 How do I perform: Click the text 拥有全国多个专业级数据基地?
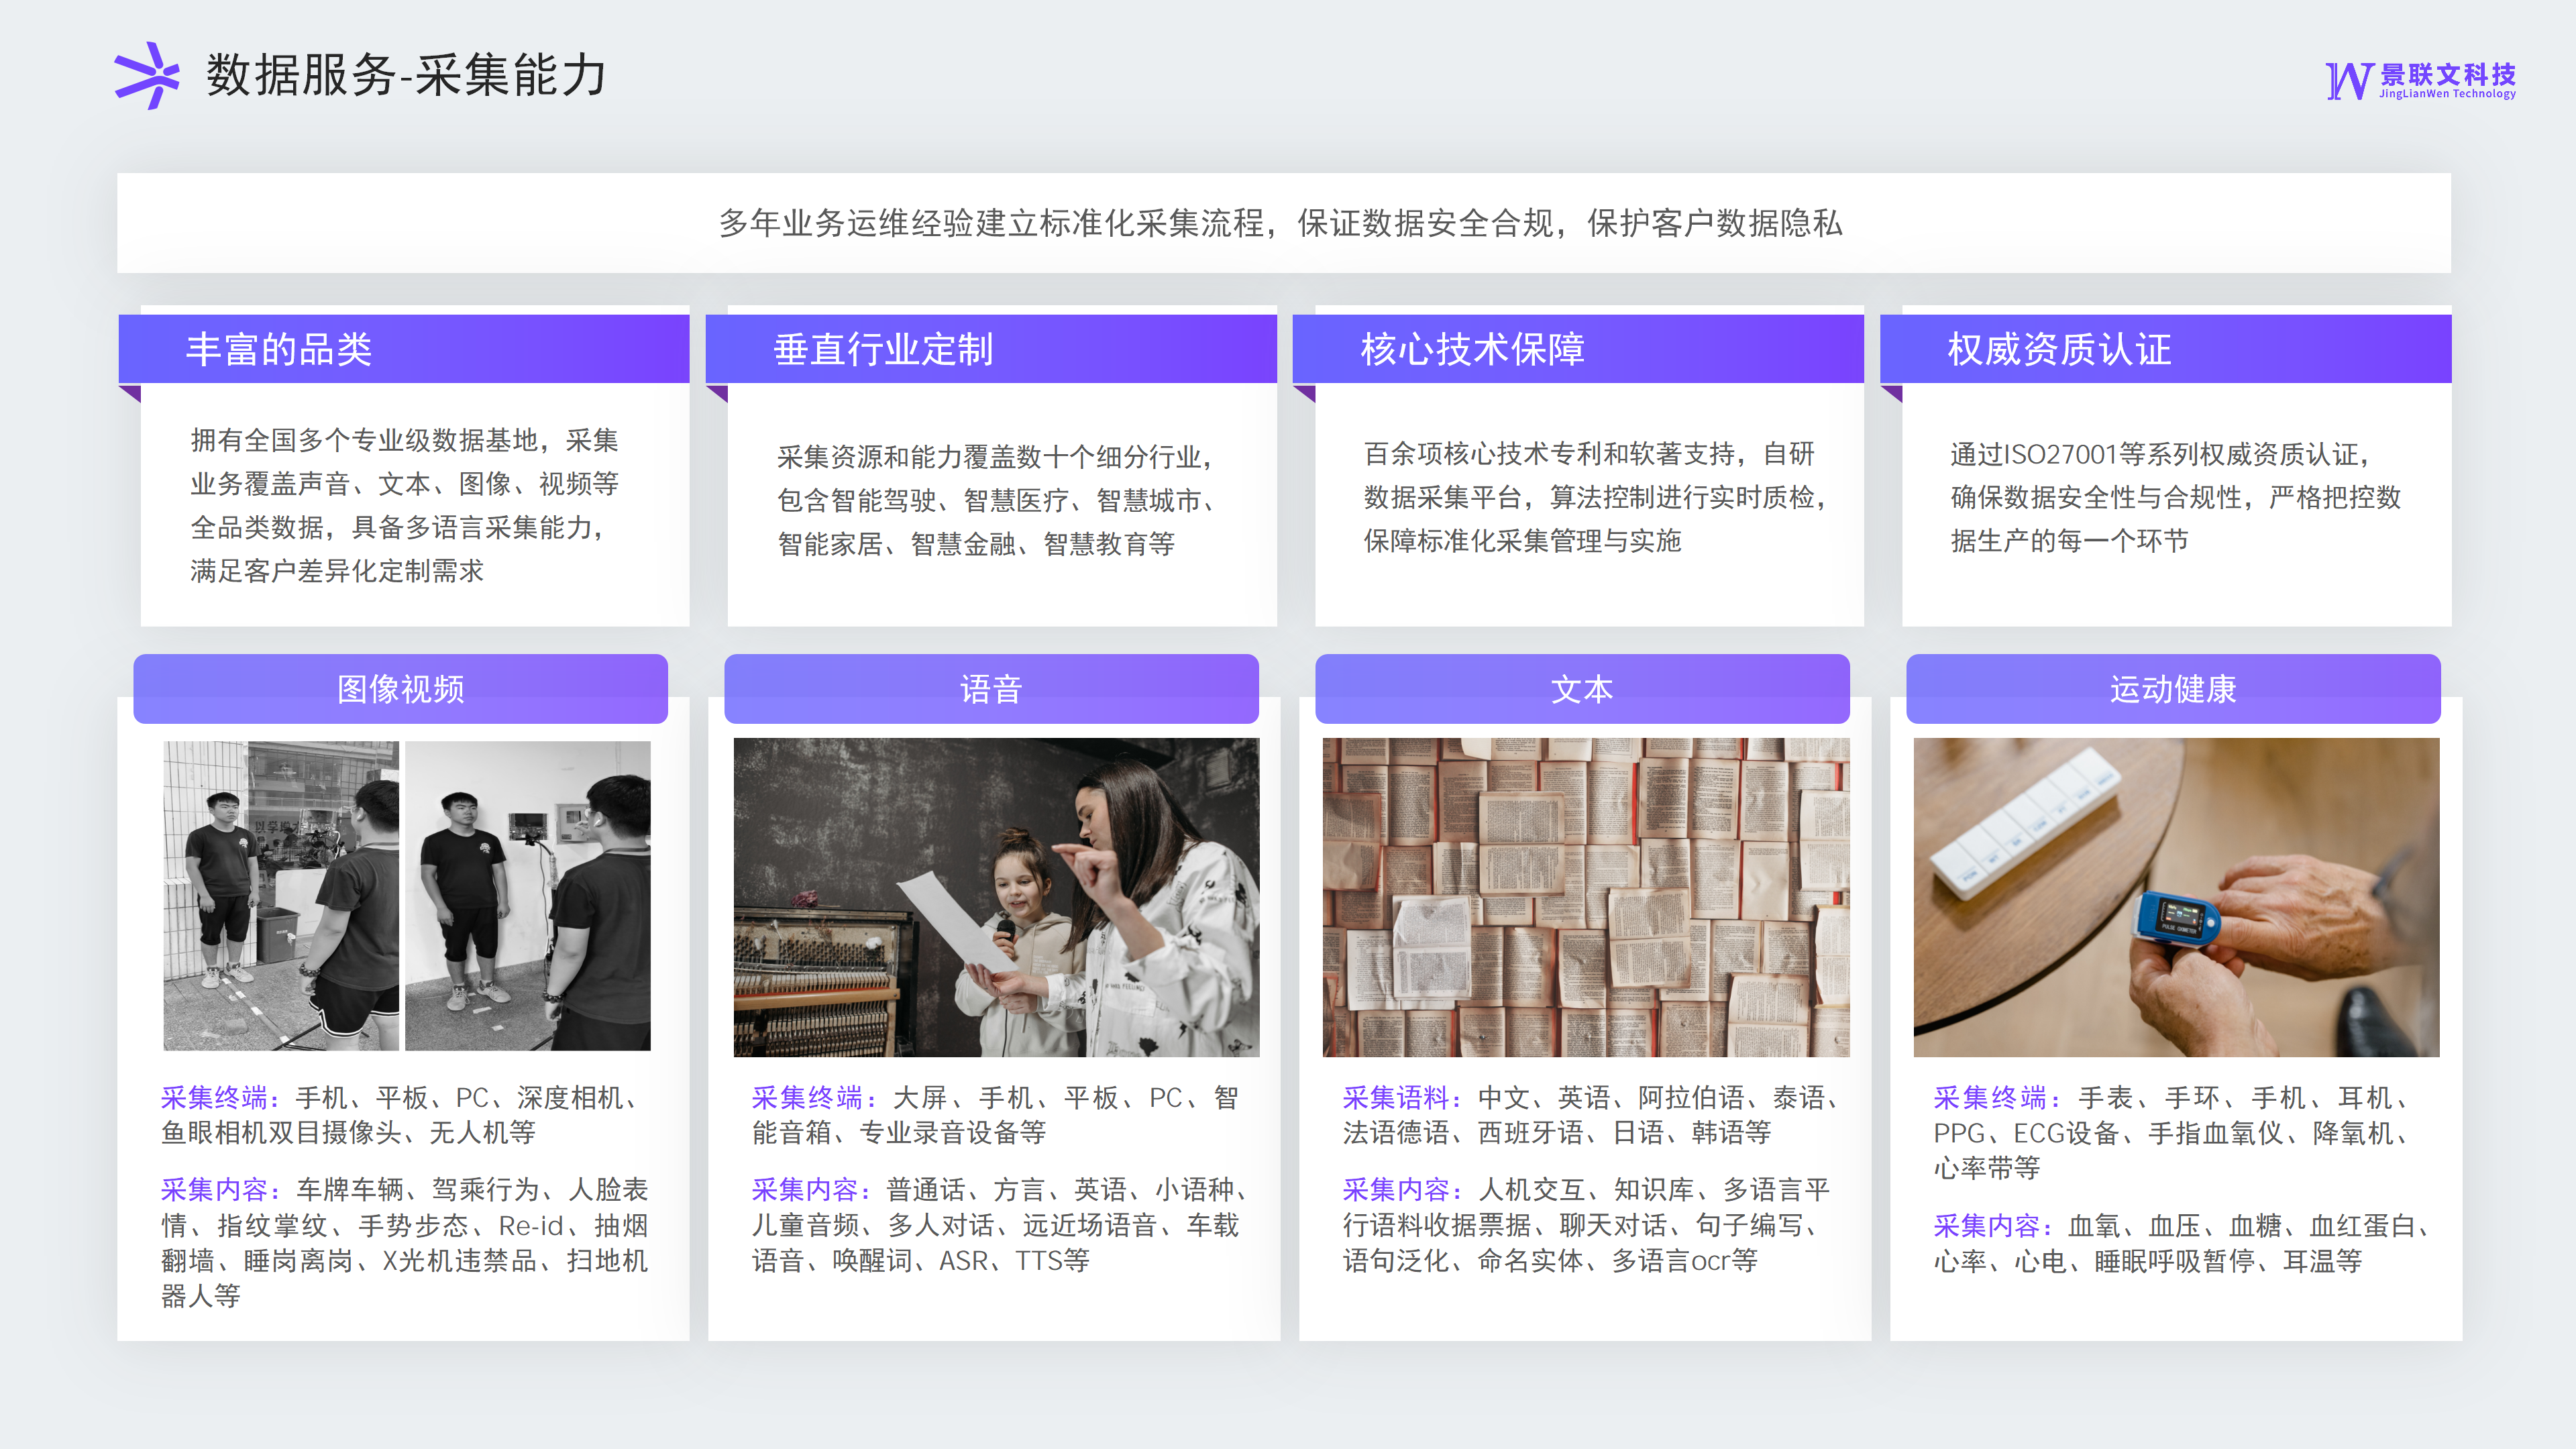coord(364,440)
